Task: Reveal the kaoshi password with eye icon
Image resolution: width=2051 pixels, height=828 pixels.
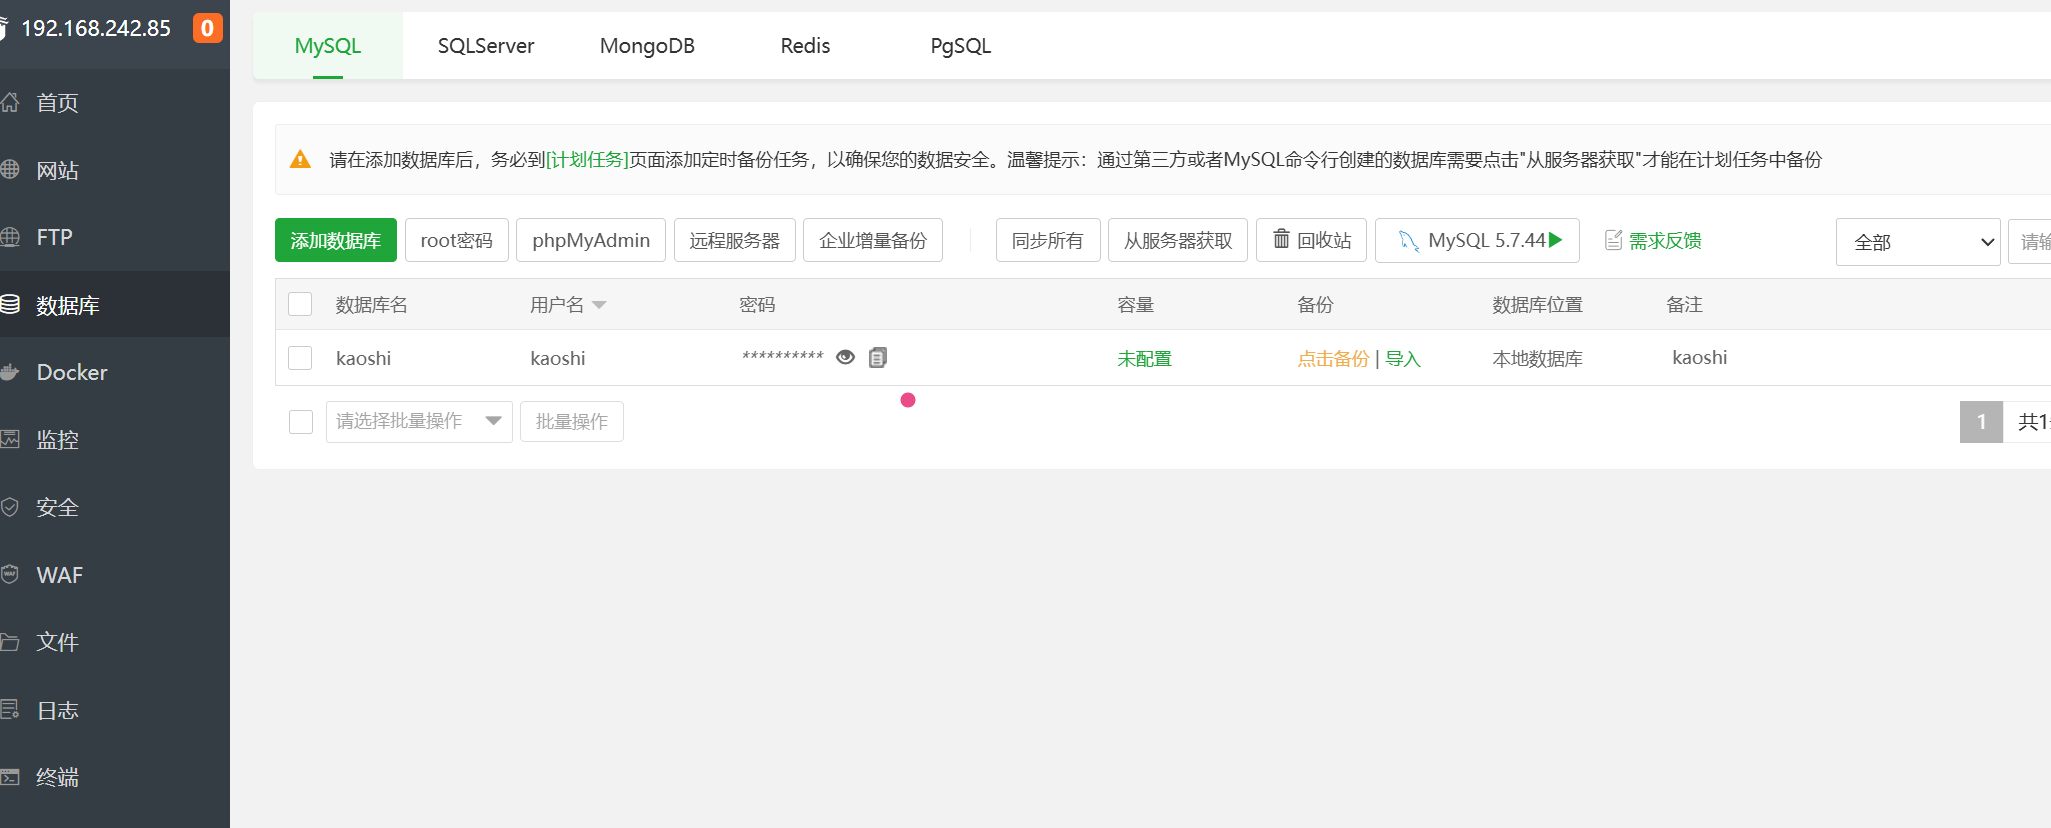Action: click(x=845, y=358)
